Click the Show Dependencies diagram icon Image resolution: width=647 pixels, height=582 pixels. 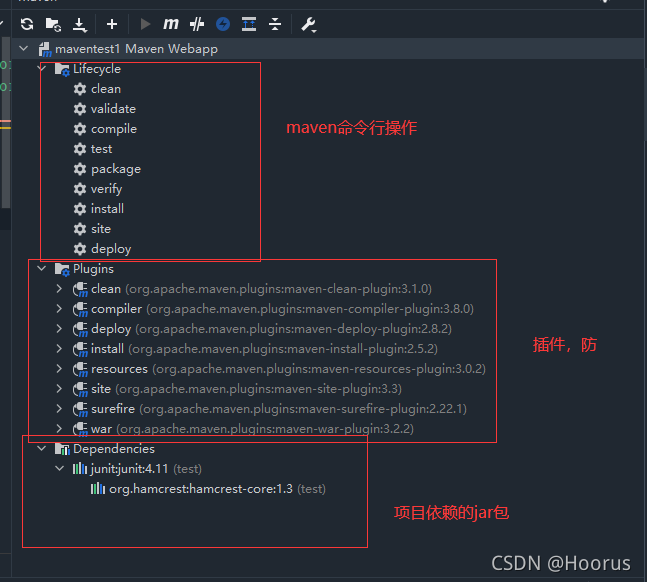[249, 24]
